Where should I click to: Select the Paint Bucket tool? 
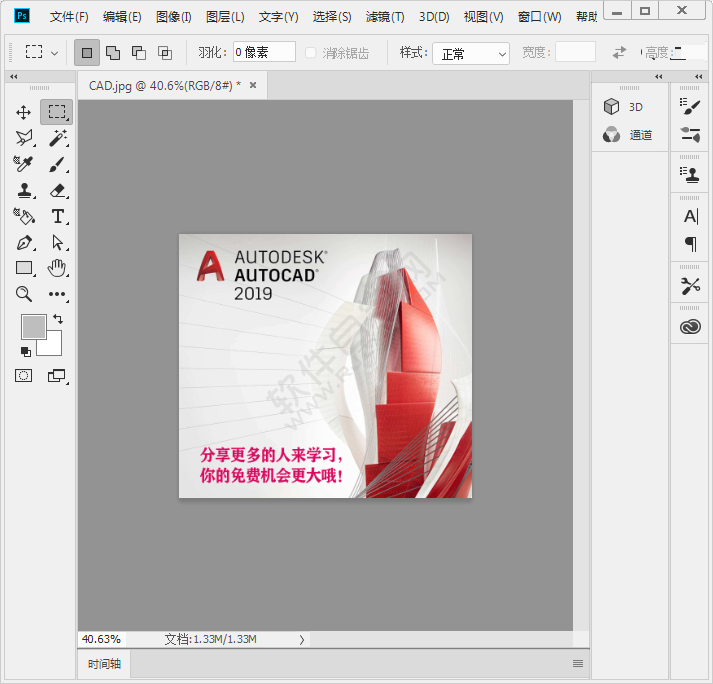24,216
